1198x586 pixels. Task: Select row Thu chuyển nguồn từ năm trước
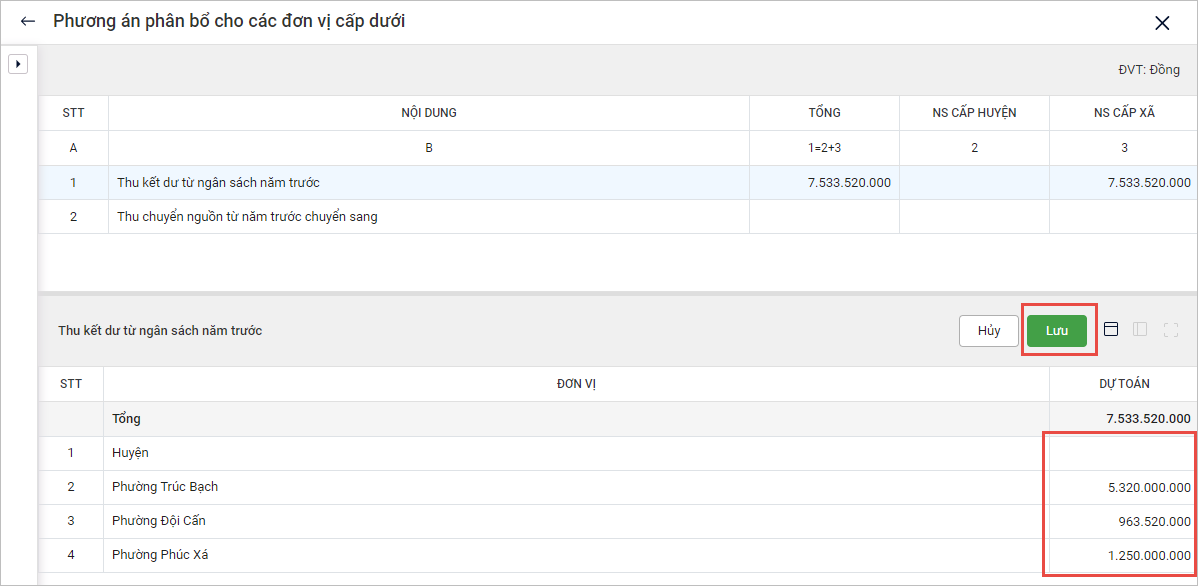(428, 216)
